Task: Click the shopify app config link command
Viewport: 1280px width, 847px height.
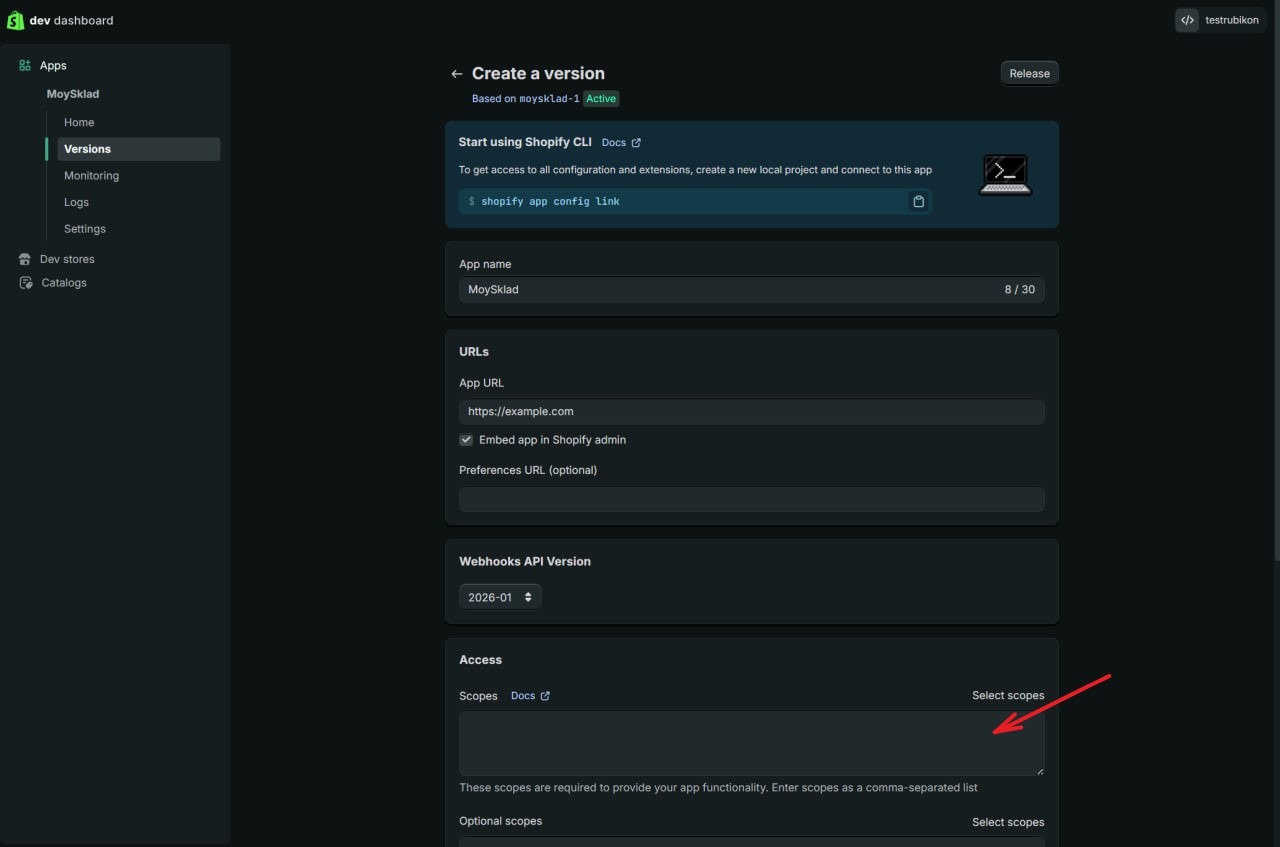Action: click(550, 202)
